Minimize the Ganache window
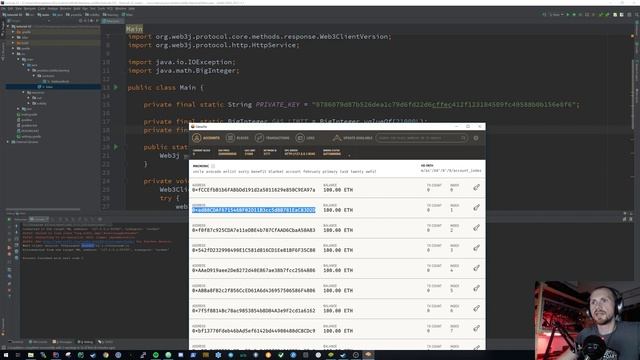This screenshot has width=640, height=360. 457,127
